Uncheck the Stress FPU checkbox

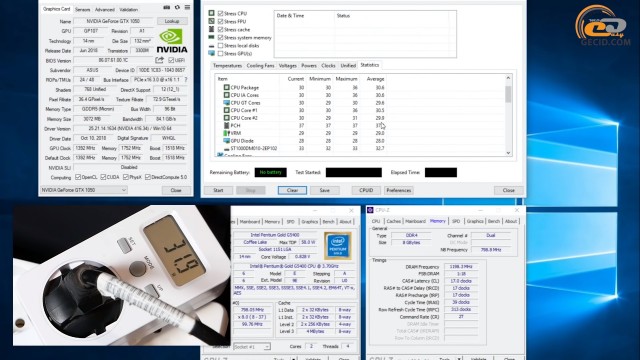(x=220, y=22)
